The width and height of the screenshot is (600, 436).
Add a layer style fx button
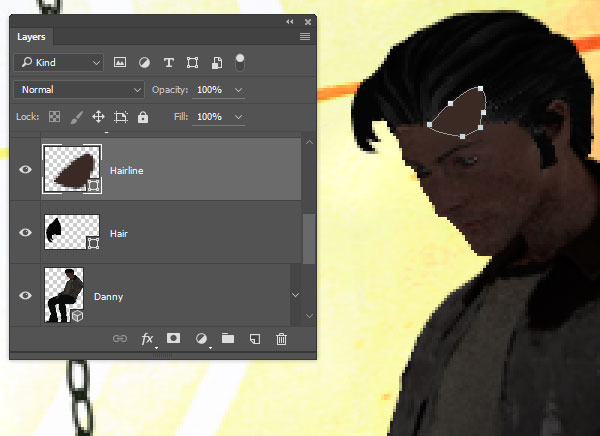tap(148, 338)
